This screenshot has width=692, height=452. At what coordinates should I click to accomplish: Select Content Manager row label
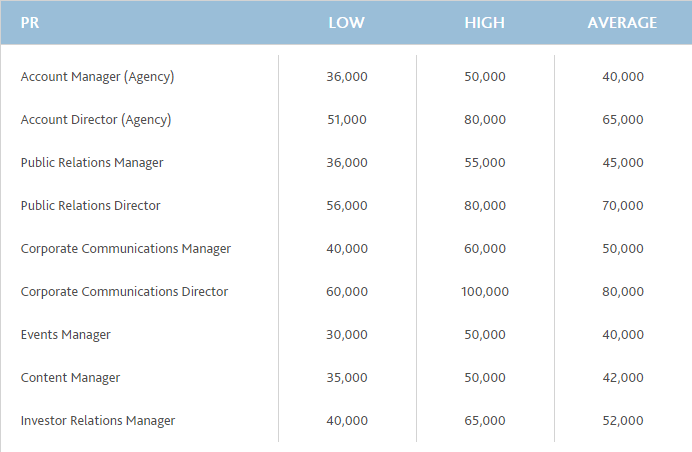pos(71,378)
